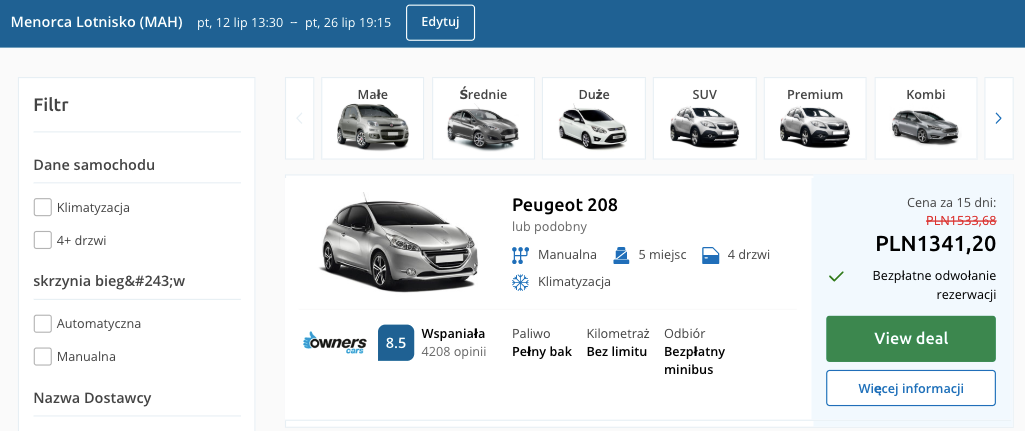
Task: Tick the 4+ drzwi checkbox
Action: (x=42, y=241)
